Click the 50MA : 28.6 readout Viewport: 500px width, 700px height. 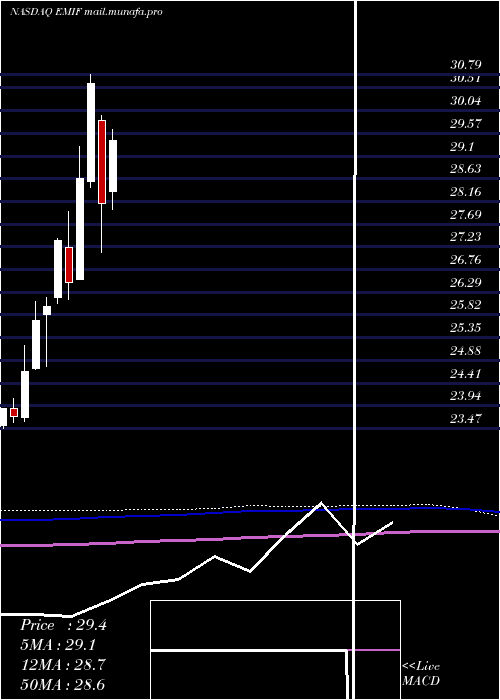(63, 684)
